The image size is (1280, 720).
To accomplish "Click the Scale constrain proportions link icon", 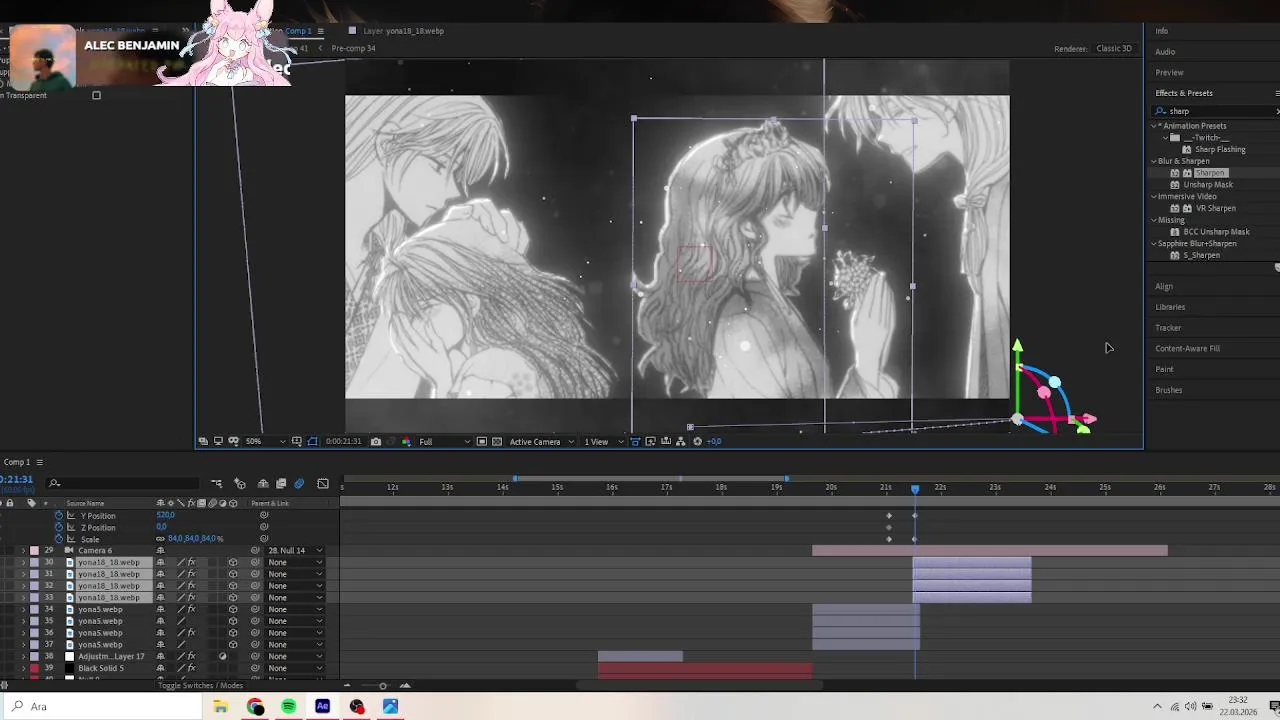I will point(160,539).
